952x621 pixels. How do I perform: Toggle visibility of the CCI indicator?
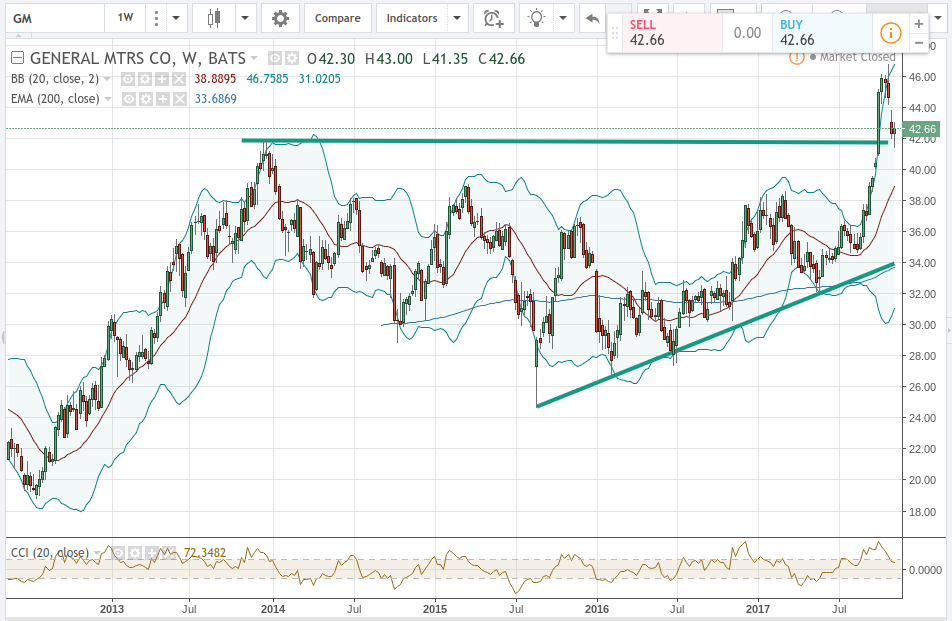118,551
